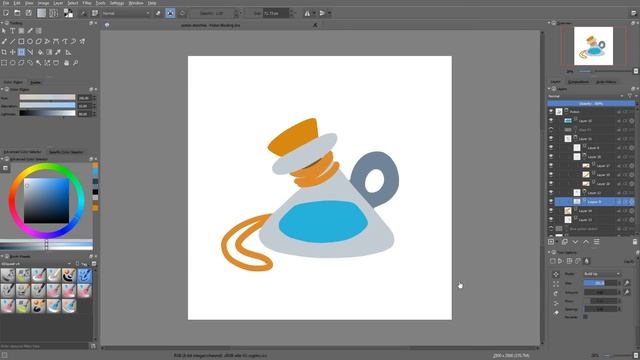Adjust the Saturation slider
Image resolution: width=640 pixels, height=360 pixels.
tap(47, 106)
